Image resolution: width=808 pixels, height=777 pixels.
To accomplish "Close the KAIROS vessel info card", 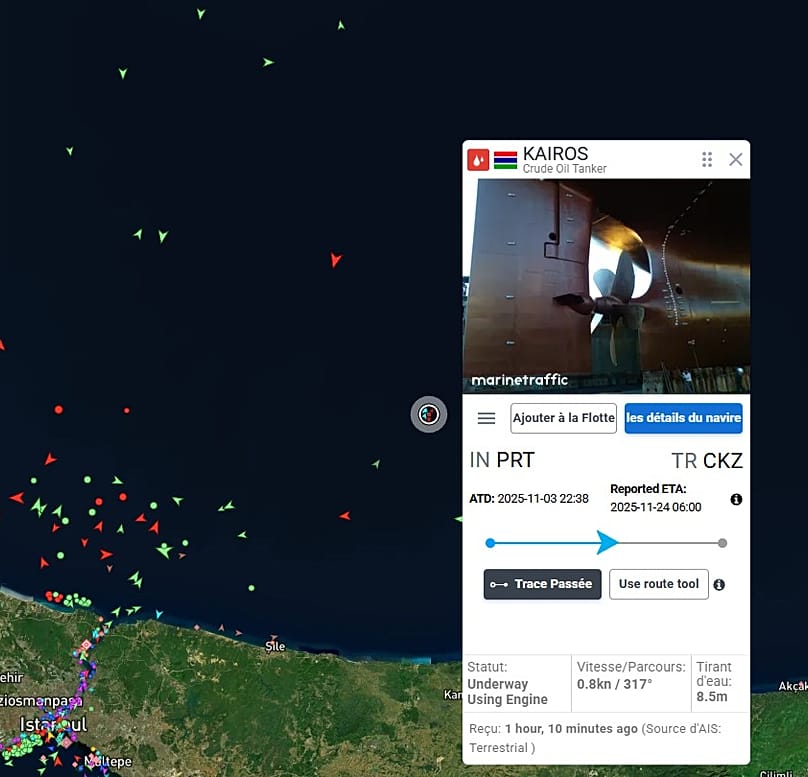I will pos(736,160).
